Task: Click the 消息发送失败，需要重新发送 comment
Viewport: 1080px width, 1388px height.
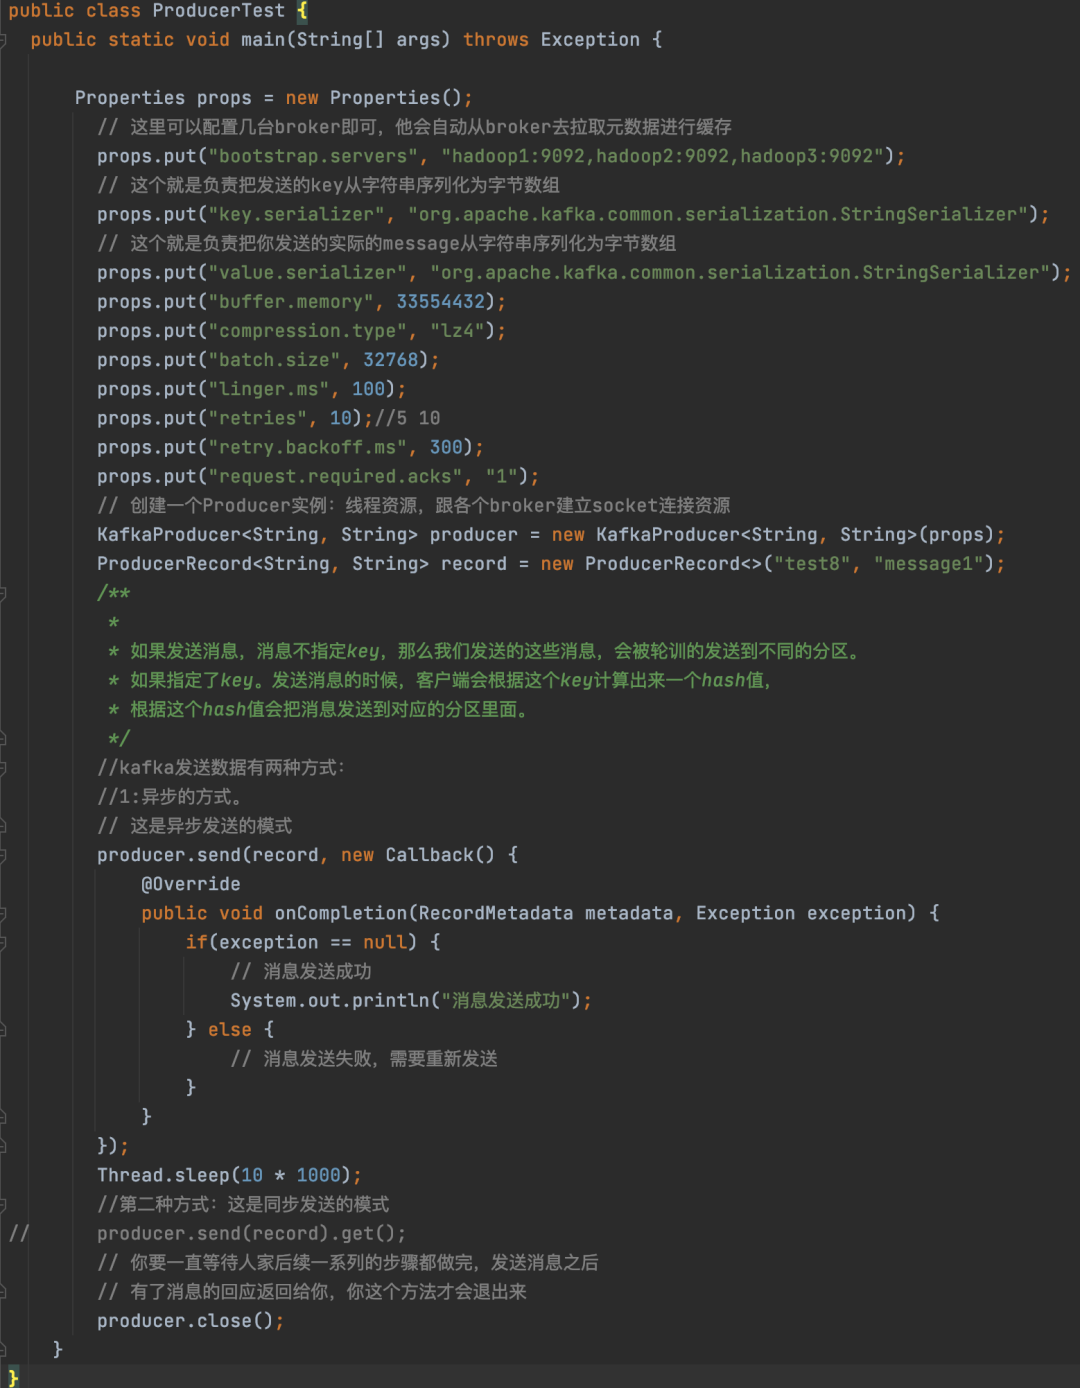Action: click(x=364, y=1059)
